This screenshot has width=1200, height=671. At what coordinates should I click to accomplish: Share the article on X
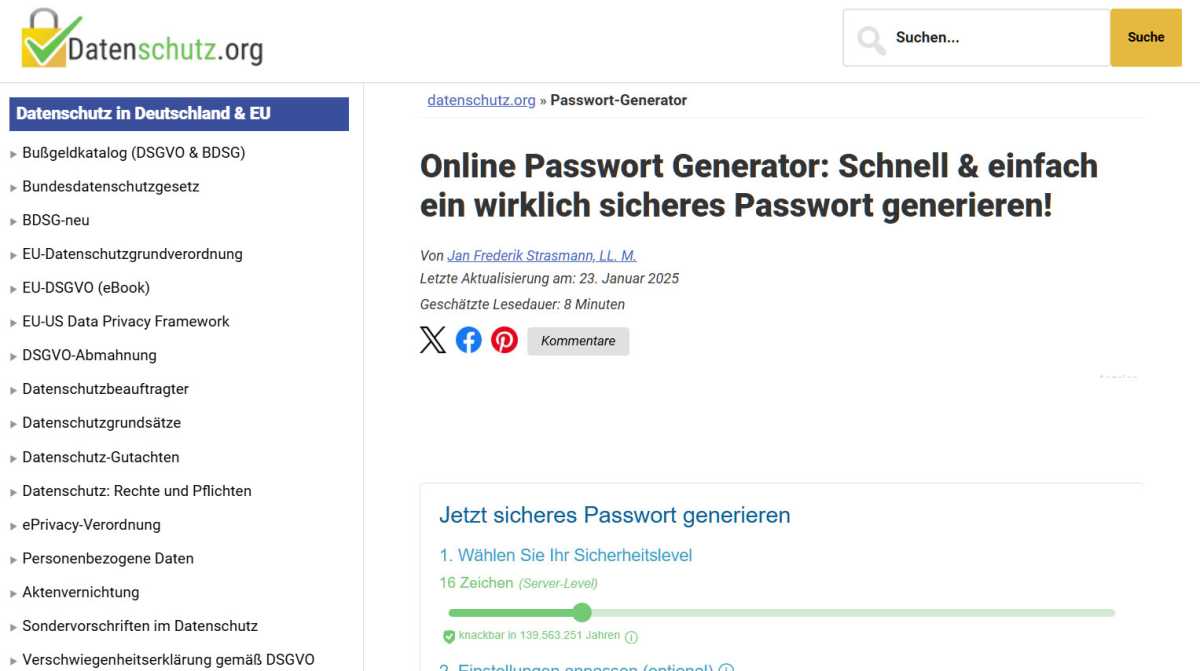(432, 340)
